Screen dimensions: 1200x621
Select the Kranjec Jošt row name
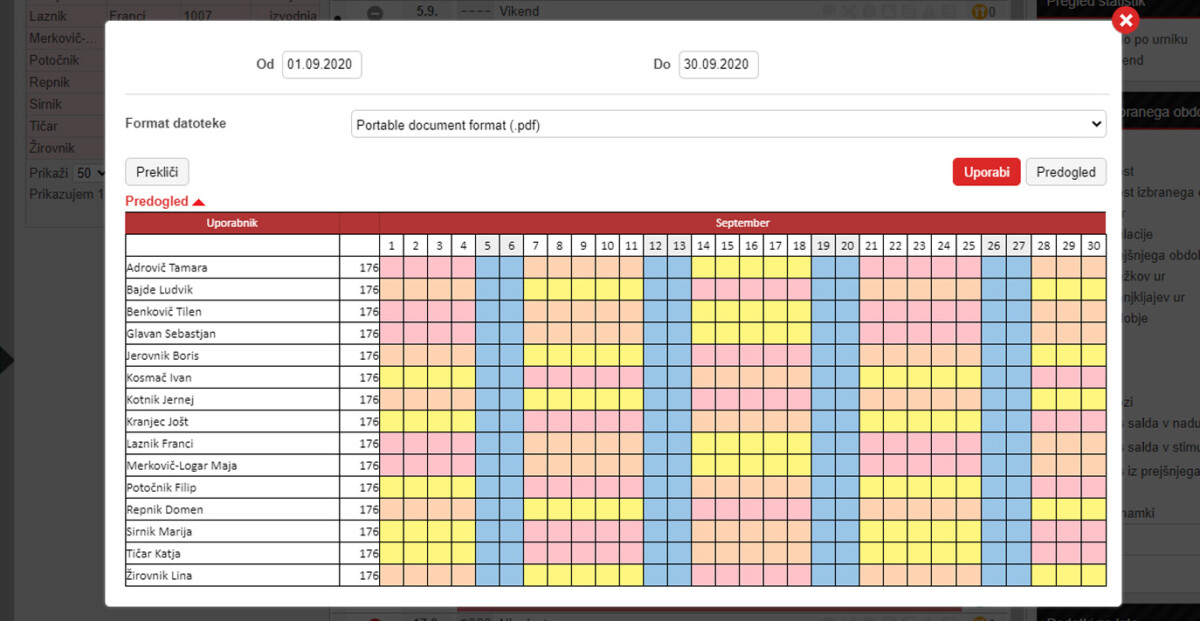tap(157, 422)
